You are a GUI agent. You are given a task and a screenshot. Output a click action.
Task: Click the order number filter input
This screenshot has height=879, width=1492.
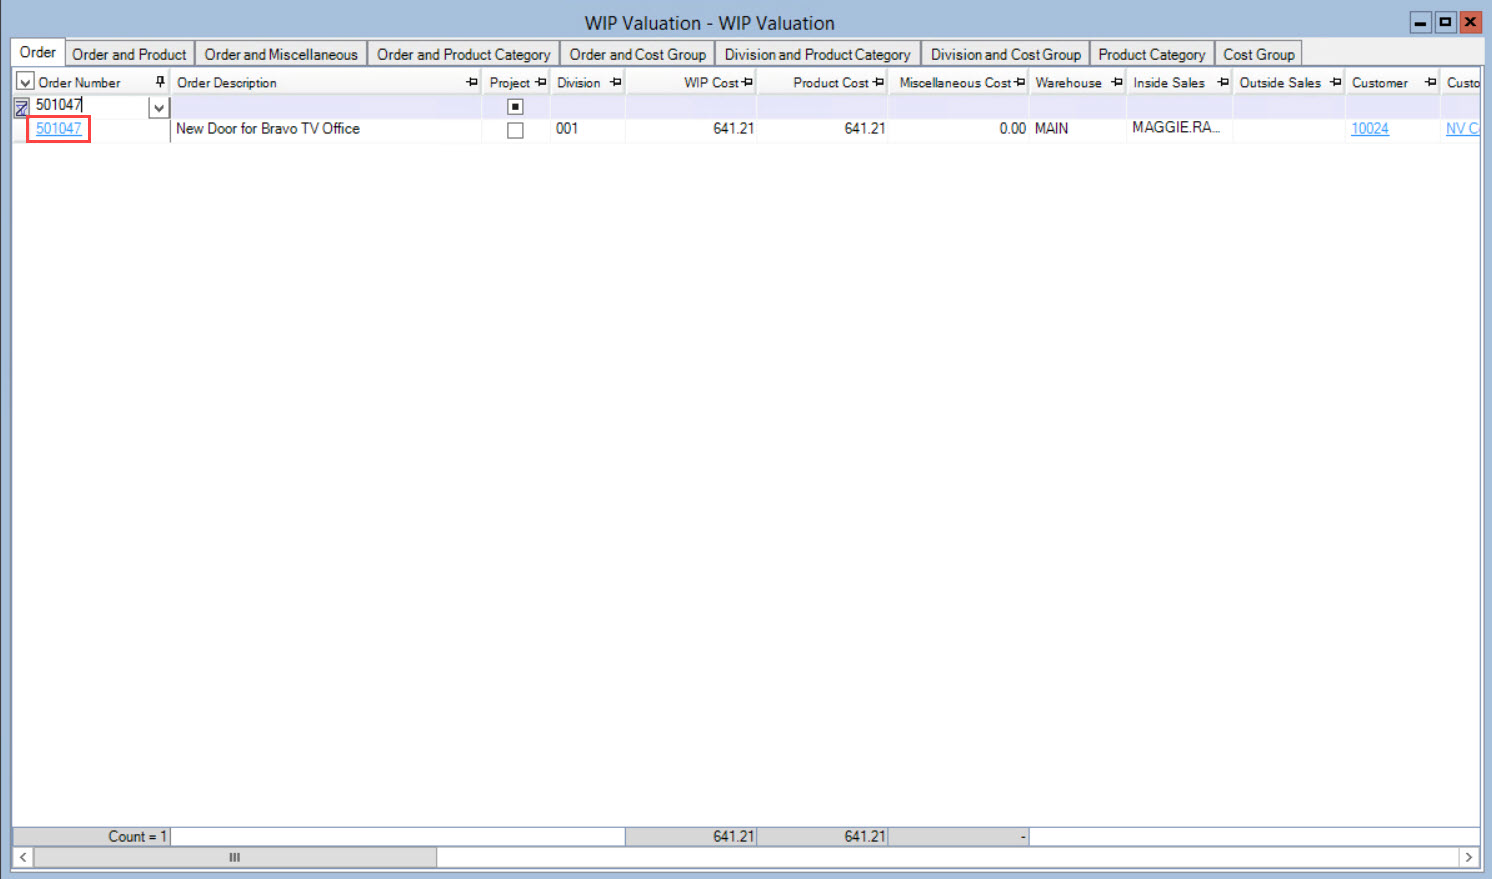(90, 105)
